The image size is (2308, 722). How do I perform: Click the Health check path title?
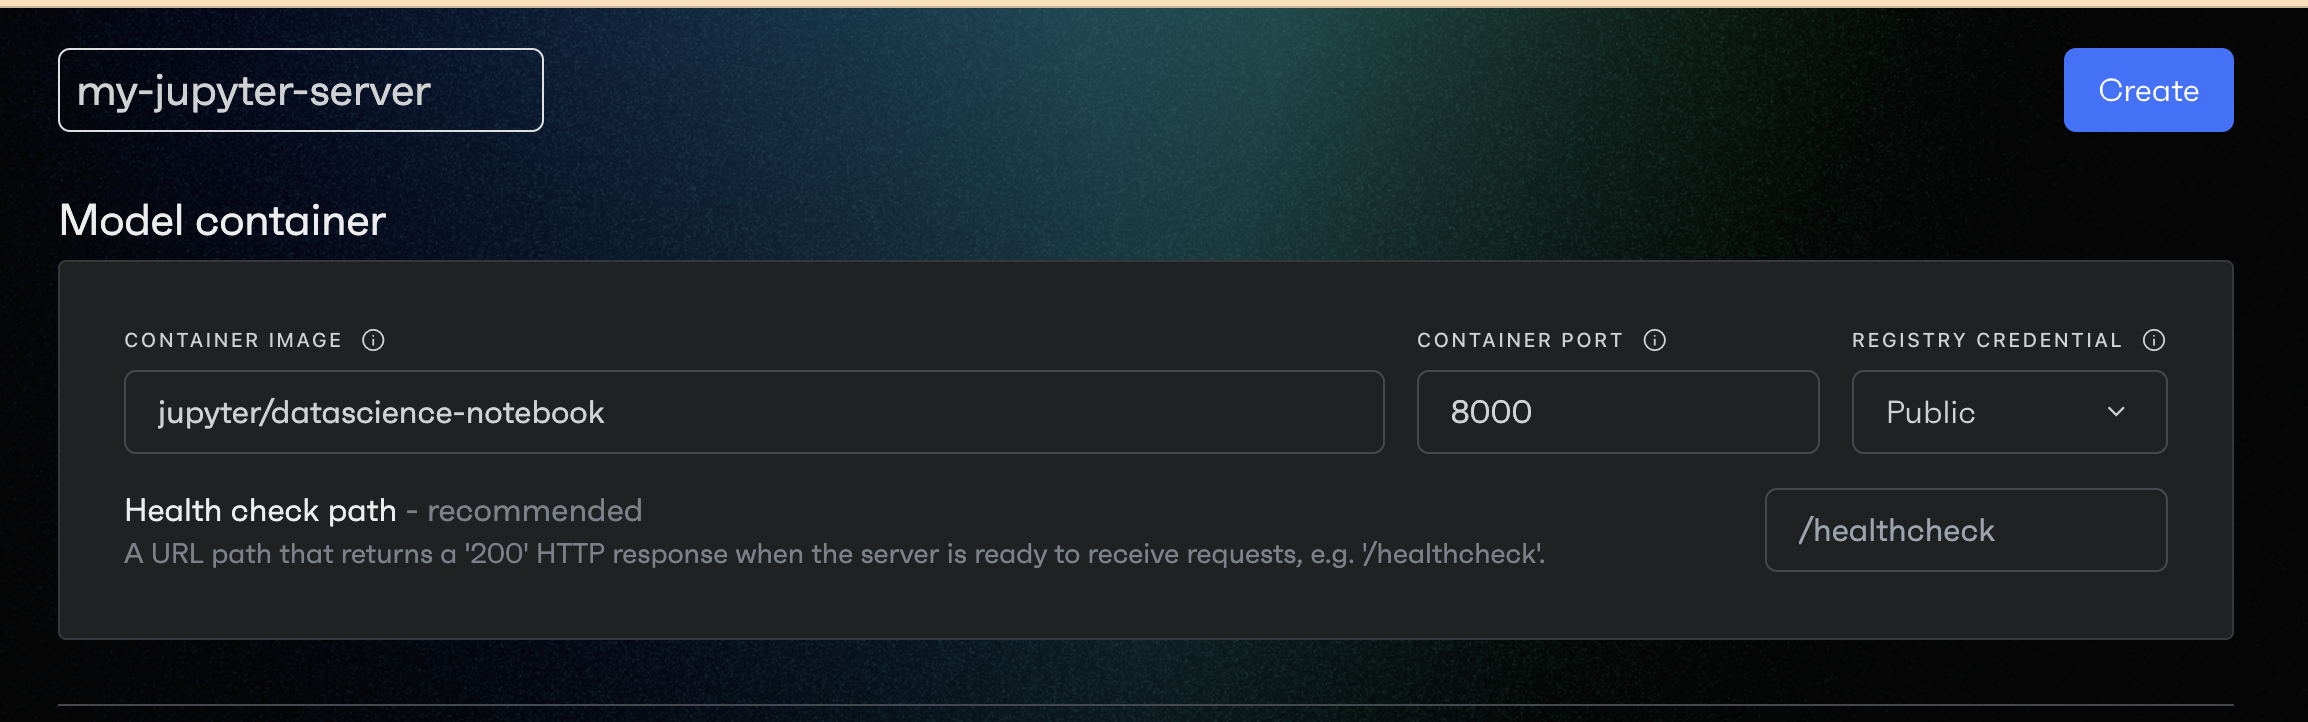(260, 511)
